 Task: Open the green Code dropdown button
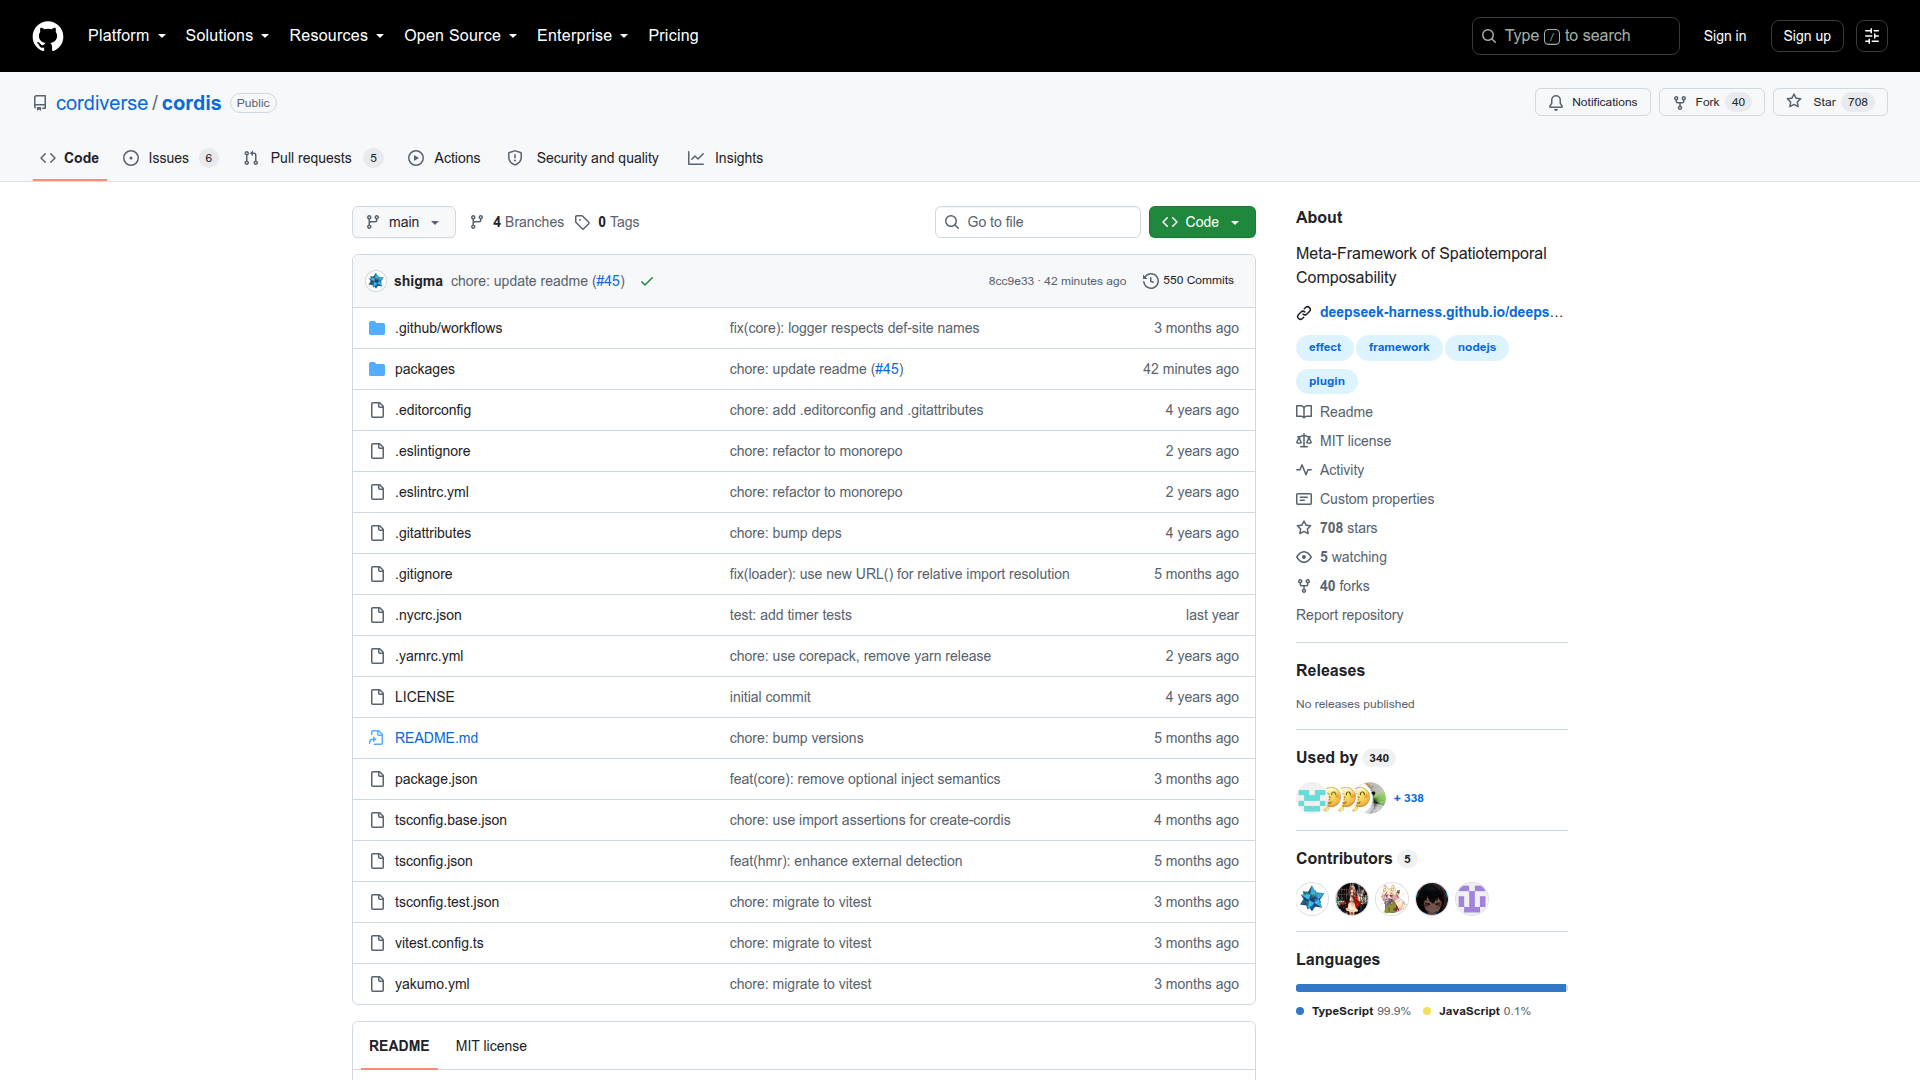point(1202,222)
